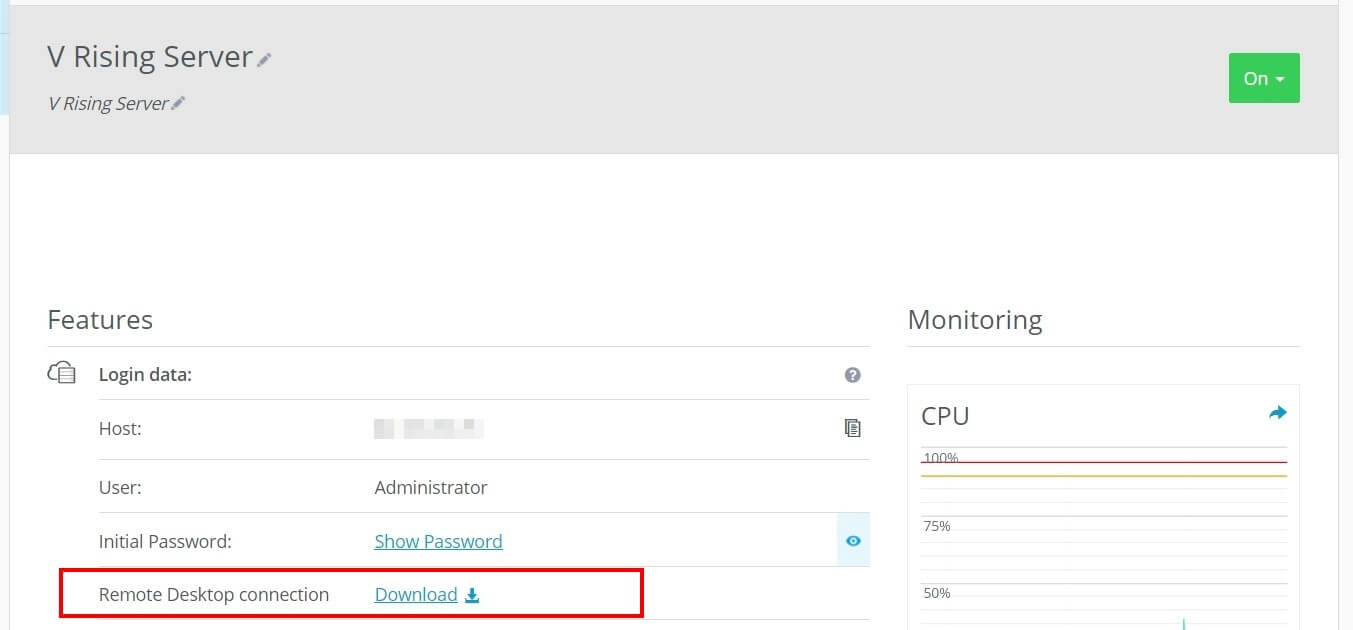1353x630 pixels.
Task: Click the 100% label on CPU chart
Action: 940,458
